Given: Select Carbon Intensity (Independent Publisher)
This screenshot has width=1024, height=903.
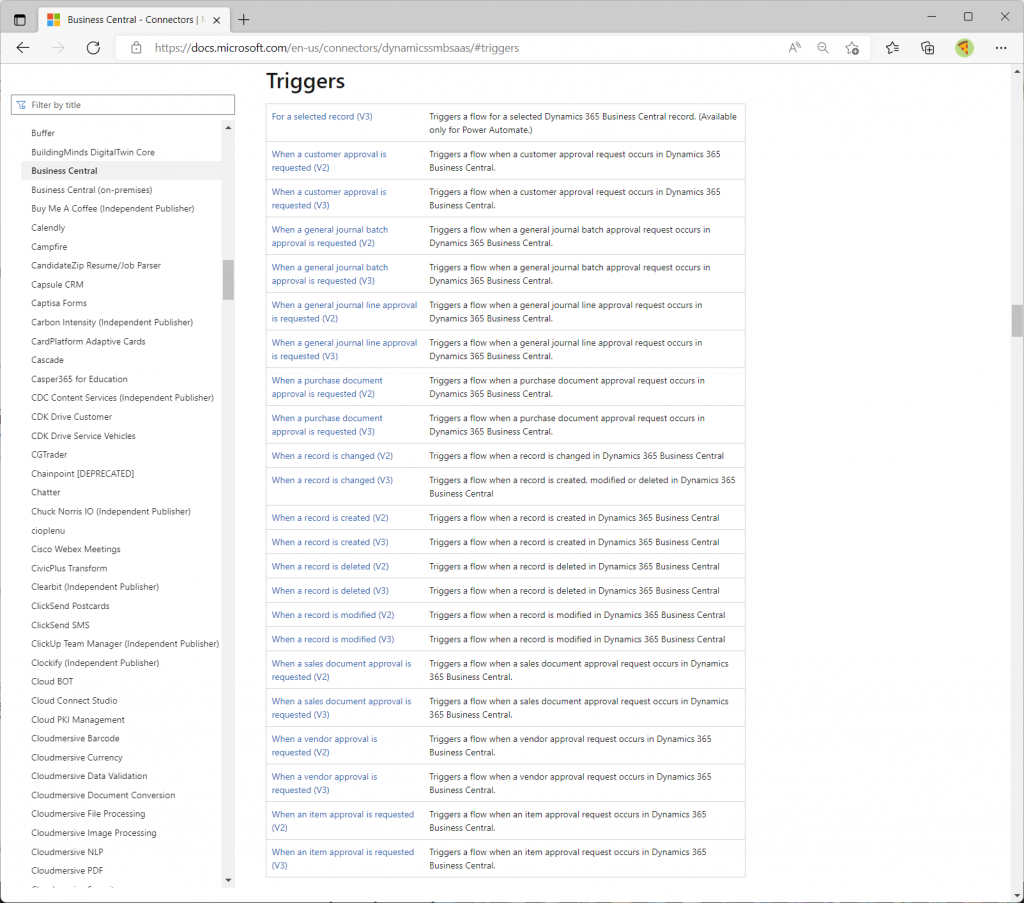Looking at the screenshot, I should 112,323.
